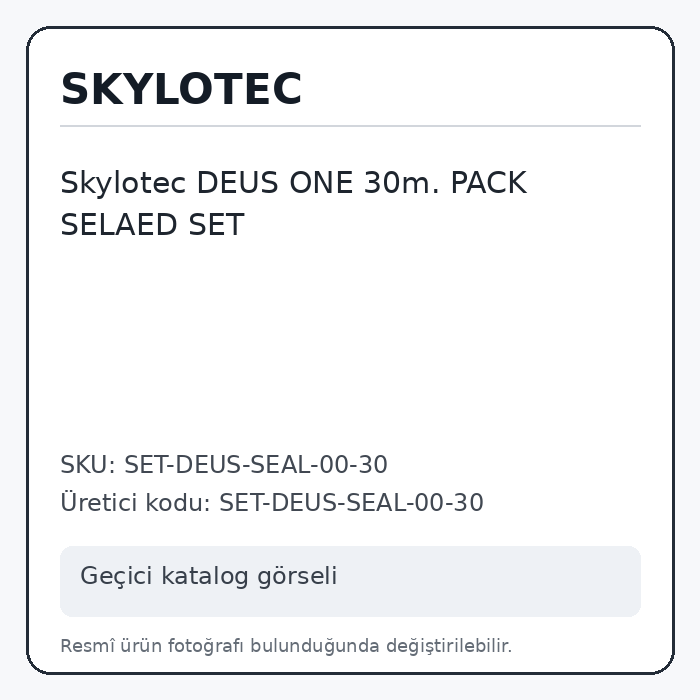Select the SKU value SET-DEUS-SEAL-00-30
The image size is (700, 700).
pyautogui.click(x=255, y=465)
